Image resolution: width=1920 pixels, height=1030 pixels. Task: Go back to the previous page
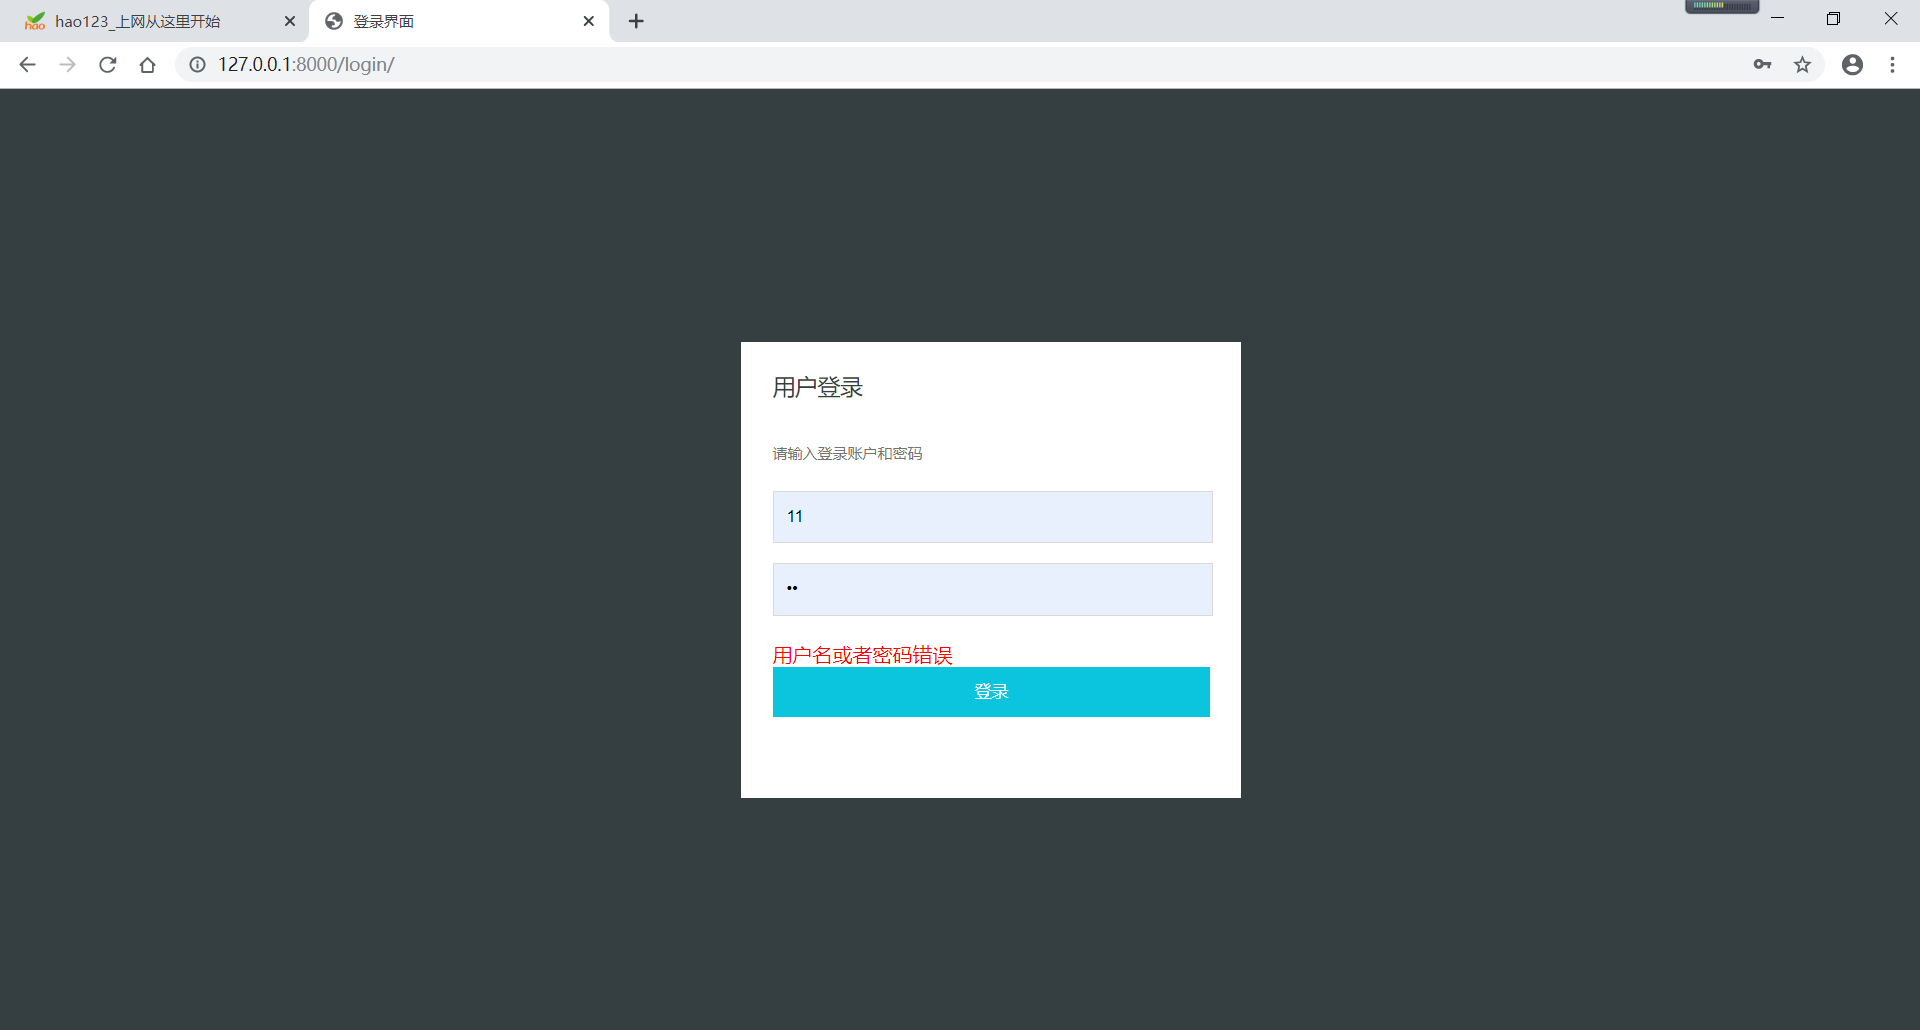pyautogui.click(x=27, y=65)
